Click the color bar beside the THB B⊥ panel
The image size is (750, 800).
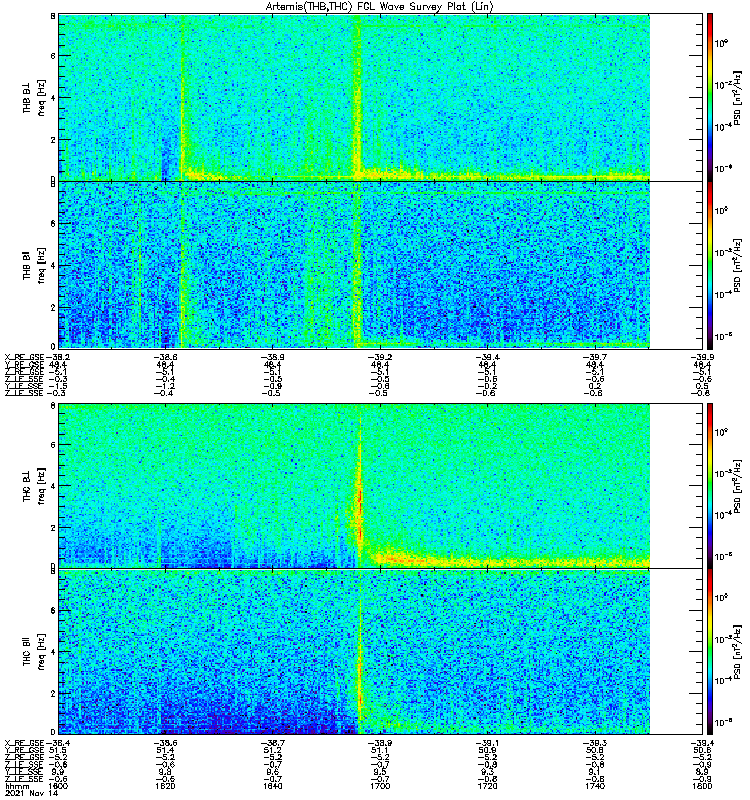click(x=710, y=97)
